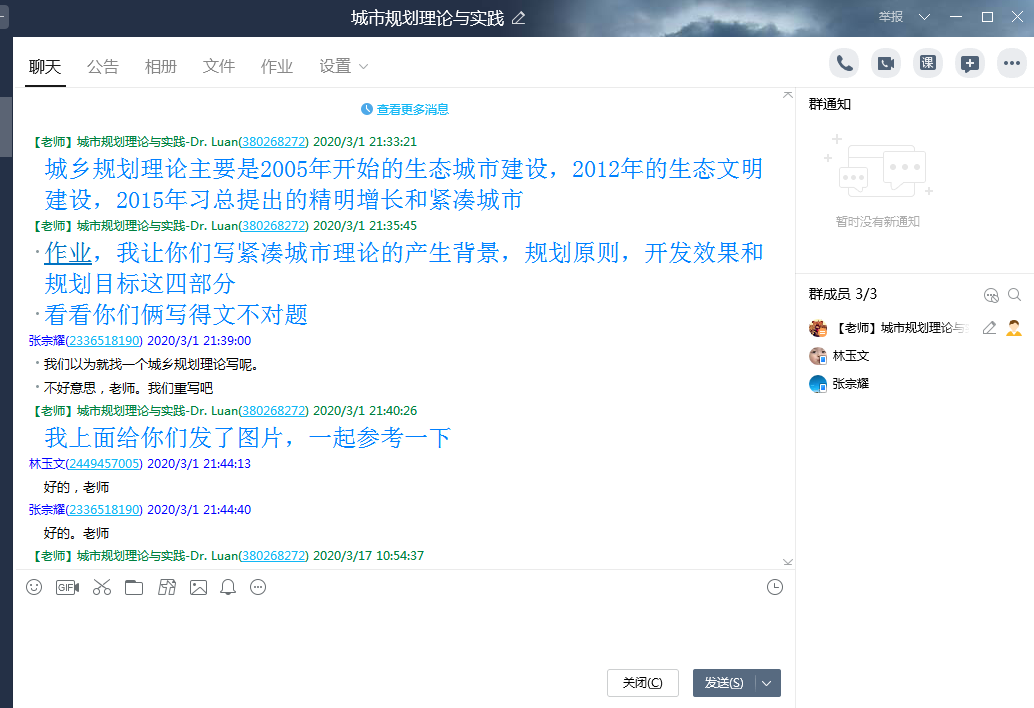Click the GIF sticker icon
This screenshot has height=708, width=1034.
click(x=67, y=588)
